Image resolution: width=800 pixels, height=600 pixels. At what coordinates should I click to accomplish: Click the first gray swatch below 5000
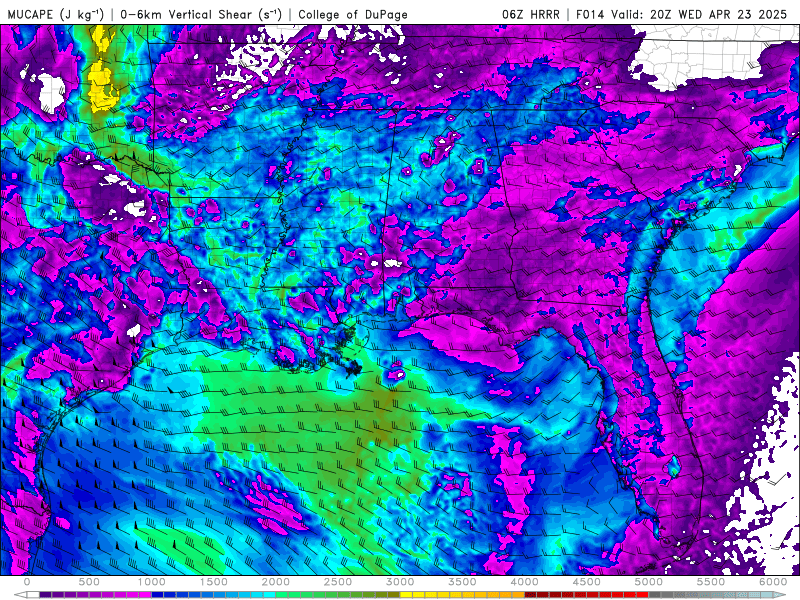click(655, 594)
